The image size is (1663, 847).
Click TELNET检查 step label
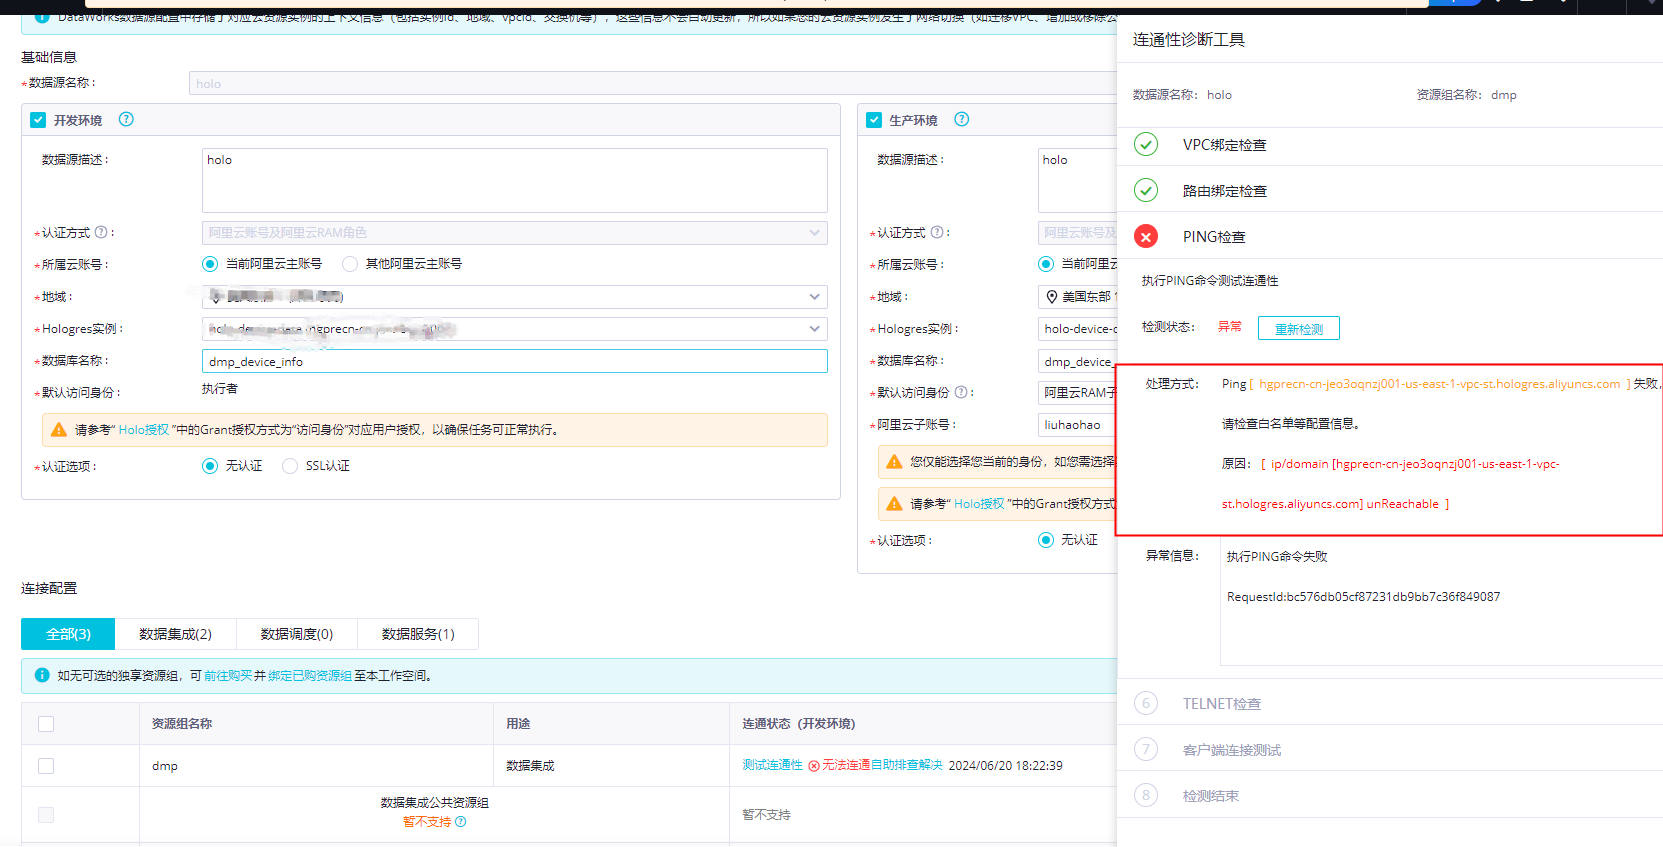(x=1221, y=704)
